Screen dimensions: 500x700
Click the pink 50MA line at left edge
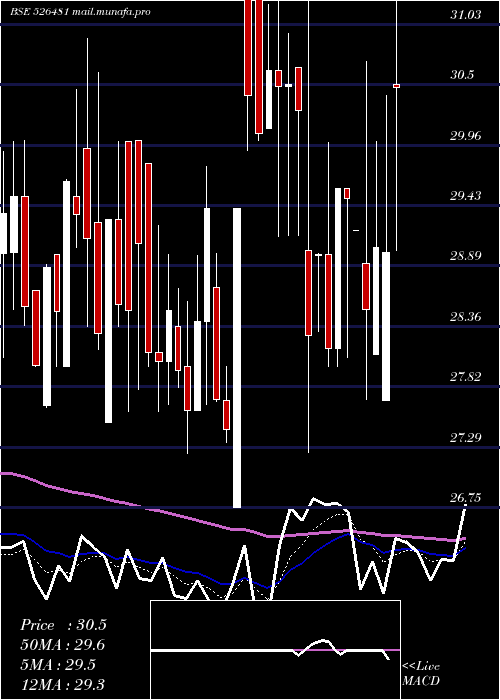click(7, 474)
